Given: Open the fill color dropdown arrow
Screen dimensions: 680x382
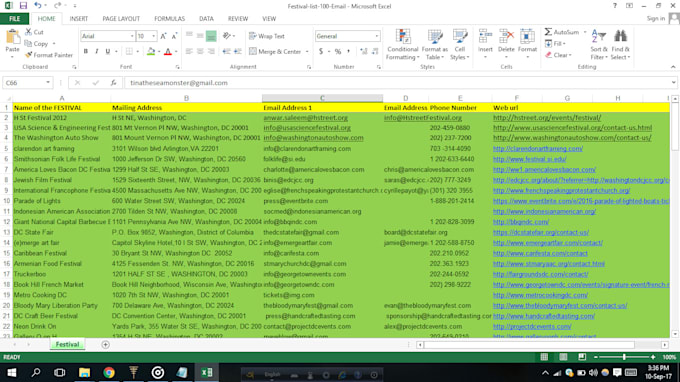Looking at the screenshot, I should [x=159, y=52].
